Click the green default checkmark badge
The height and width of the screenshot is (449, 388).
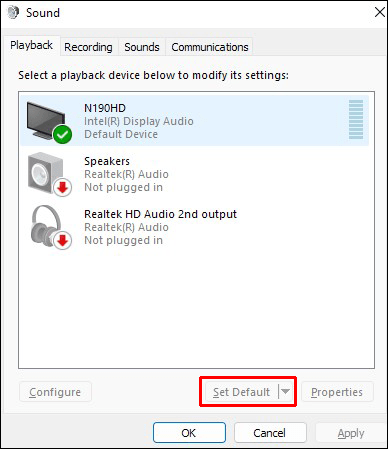pyautogui.click(x=62, y=134)
